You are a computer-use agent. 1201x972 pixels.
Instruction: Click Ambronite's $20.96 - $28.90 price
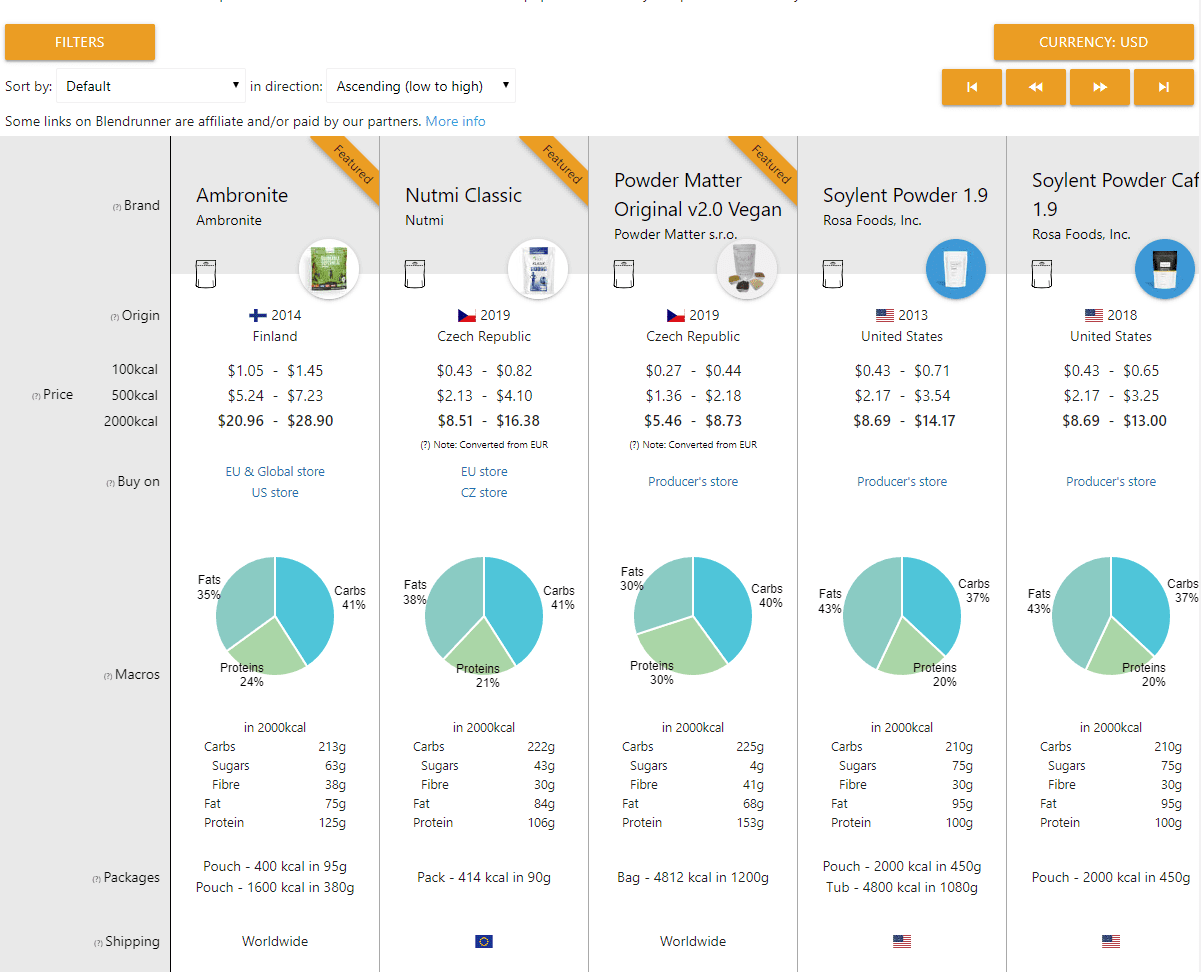click(275, 421)
